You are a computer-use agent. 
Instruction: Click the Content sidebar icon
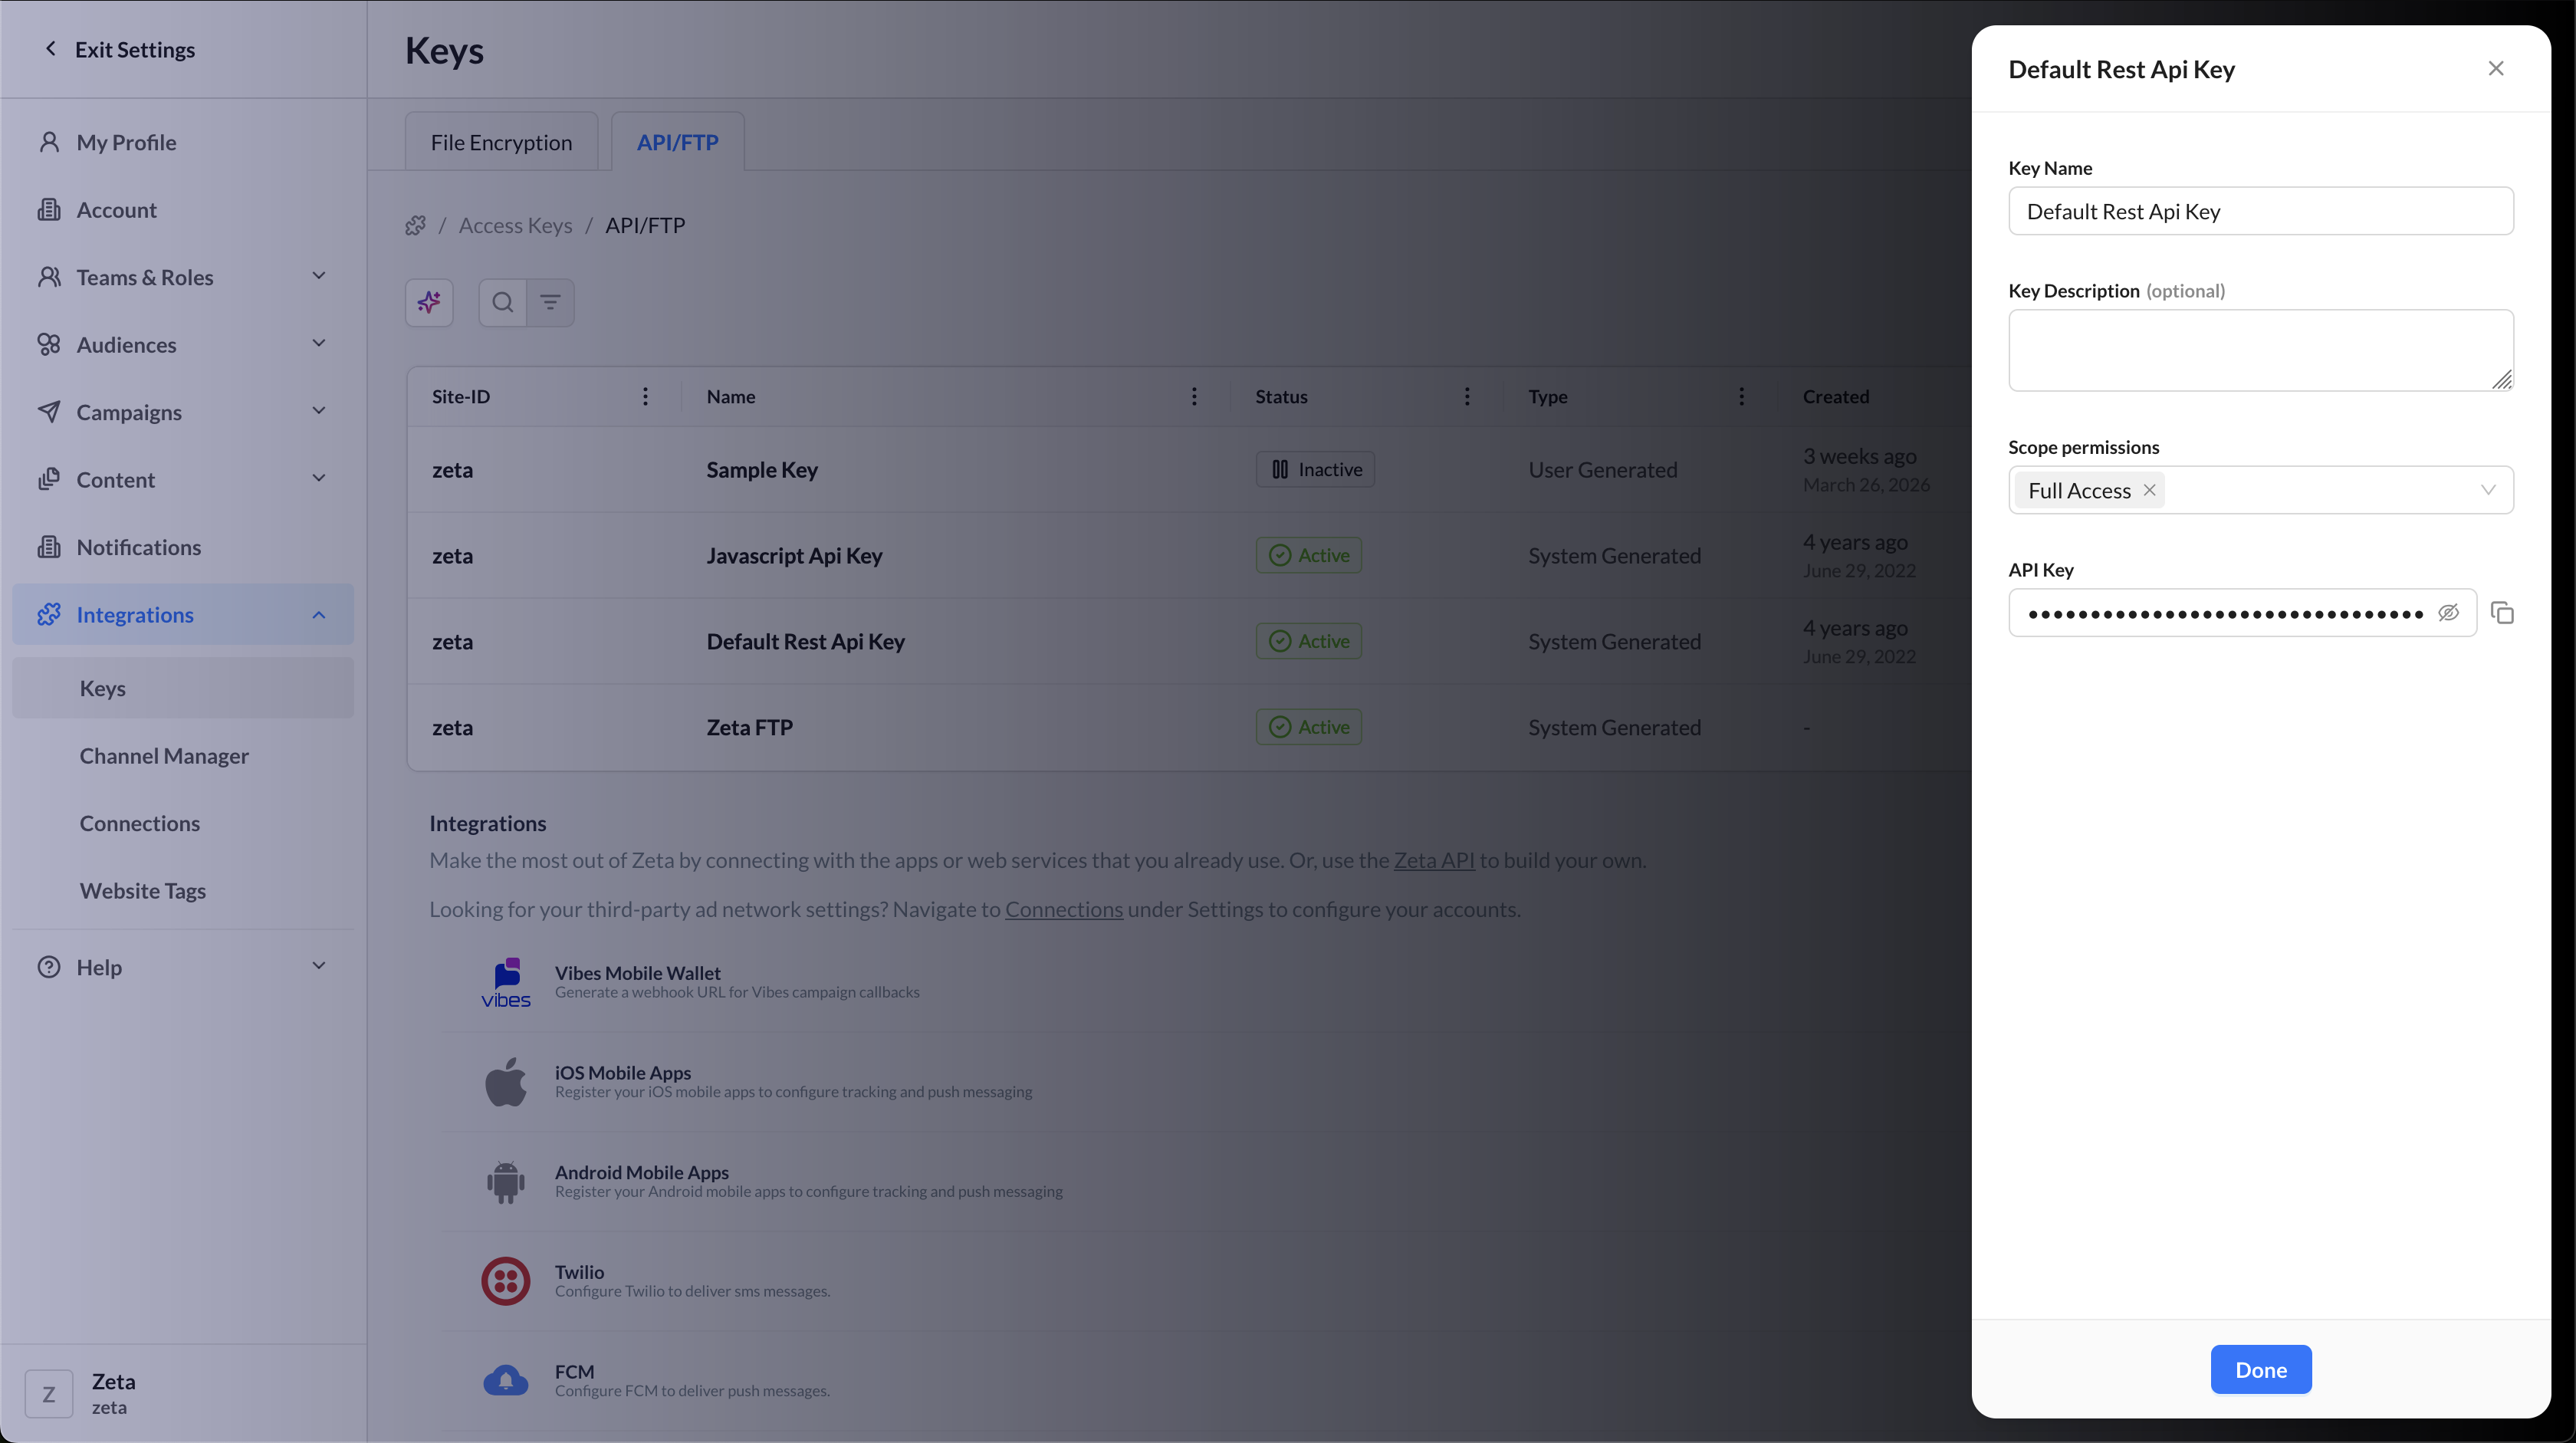point(49,479)
